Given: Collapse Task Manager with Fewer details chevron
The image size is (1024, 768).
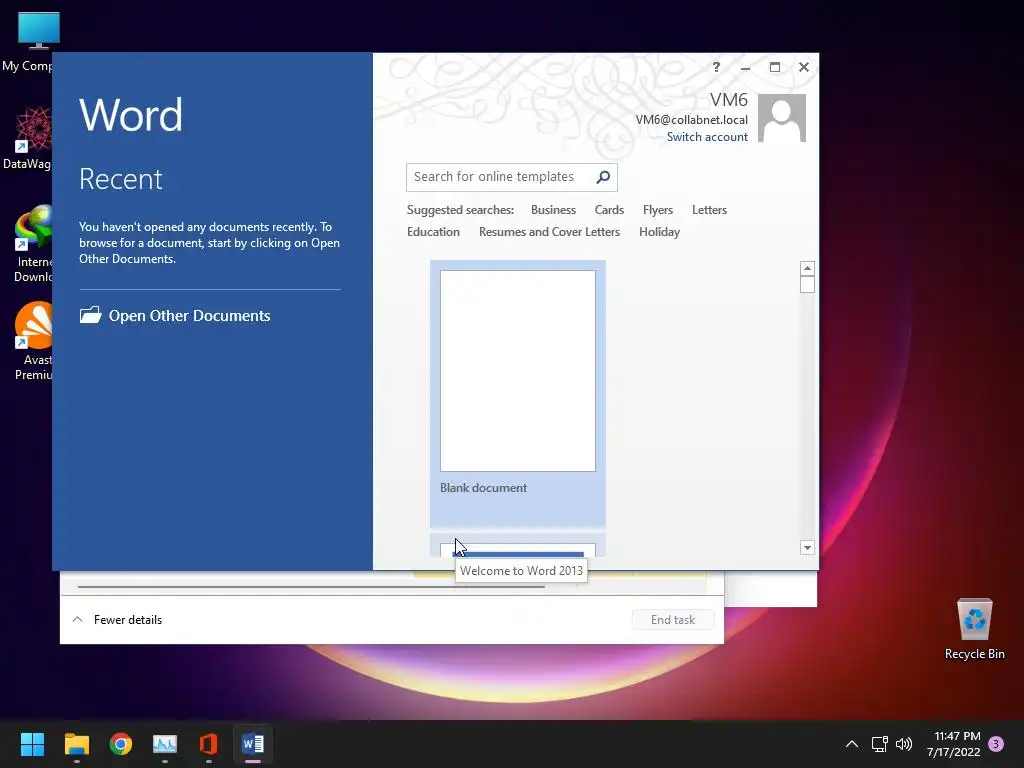Looking at the screenshot, I should [78, 620].
